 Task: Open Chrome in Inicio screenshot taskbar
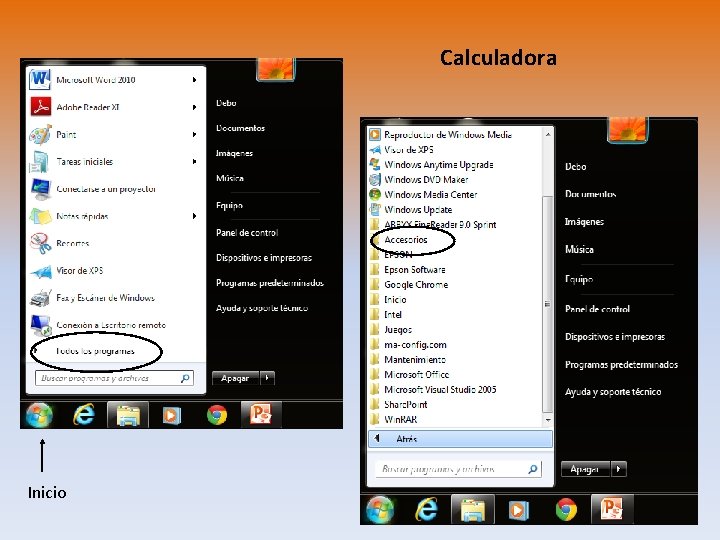216,415
